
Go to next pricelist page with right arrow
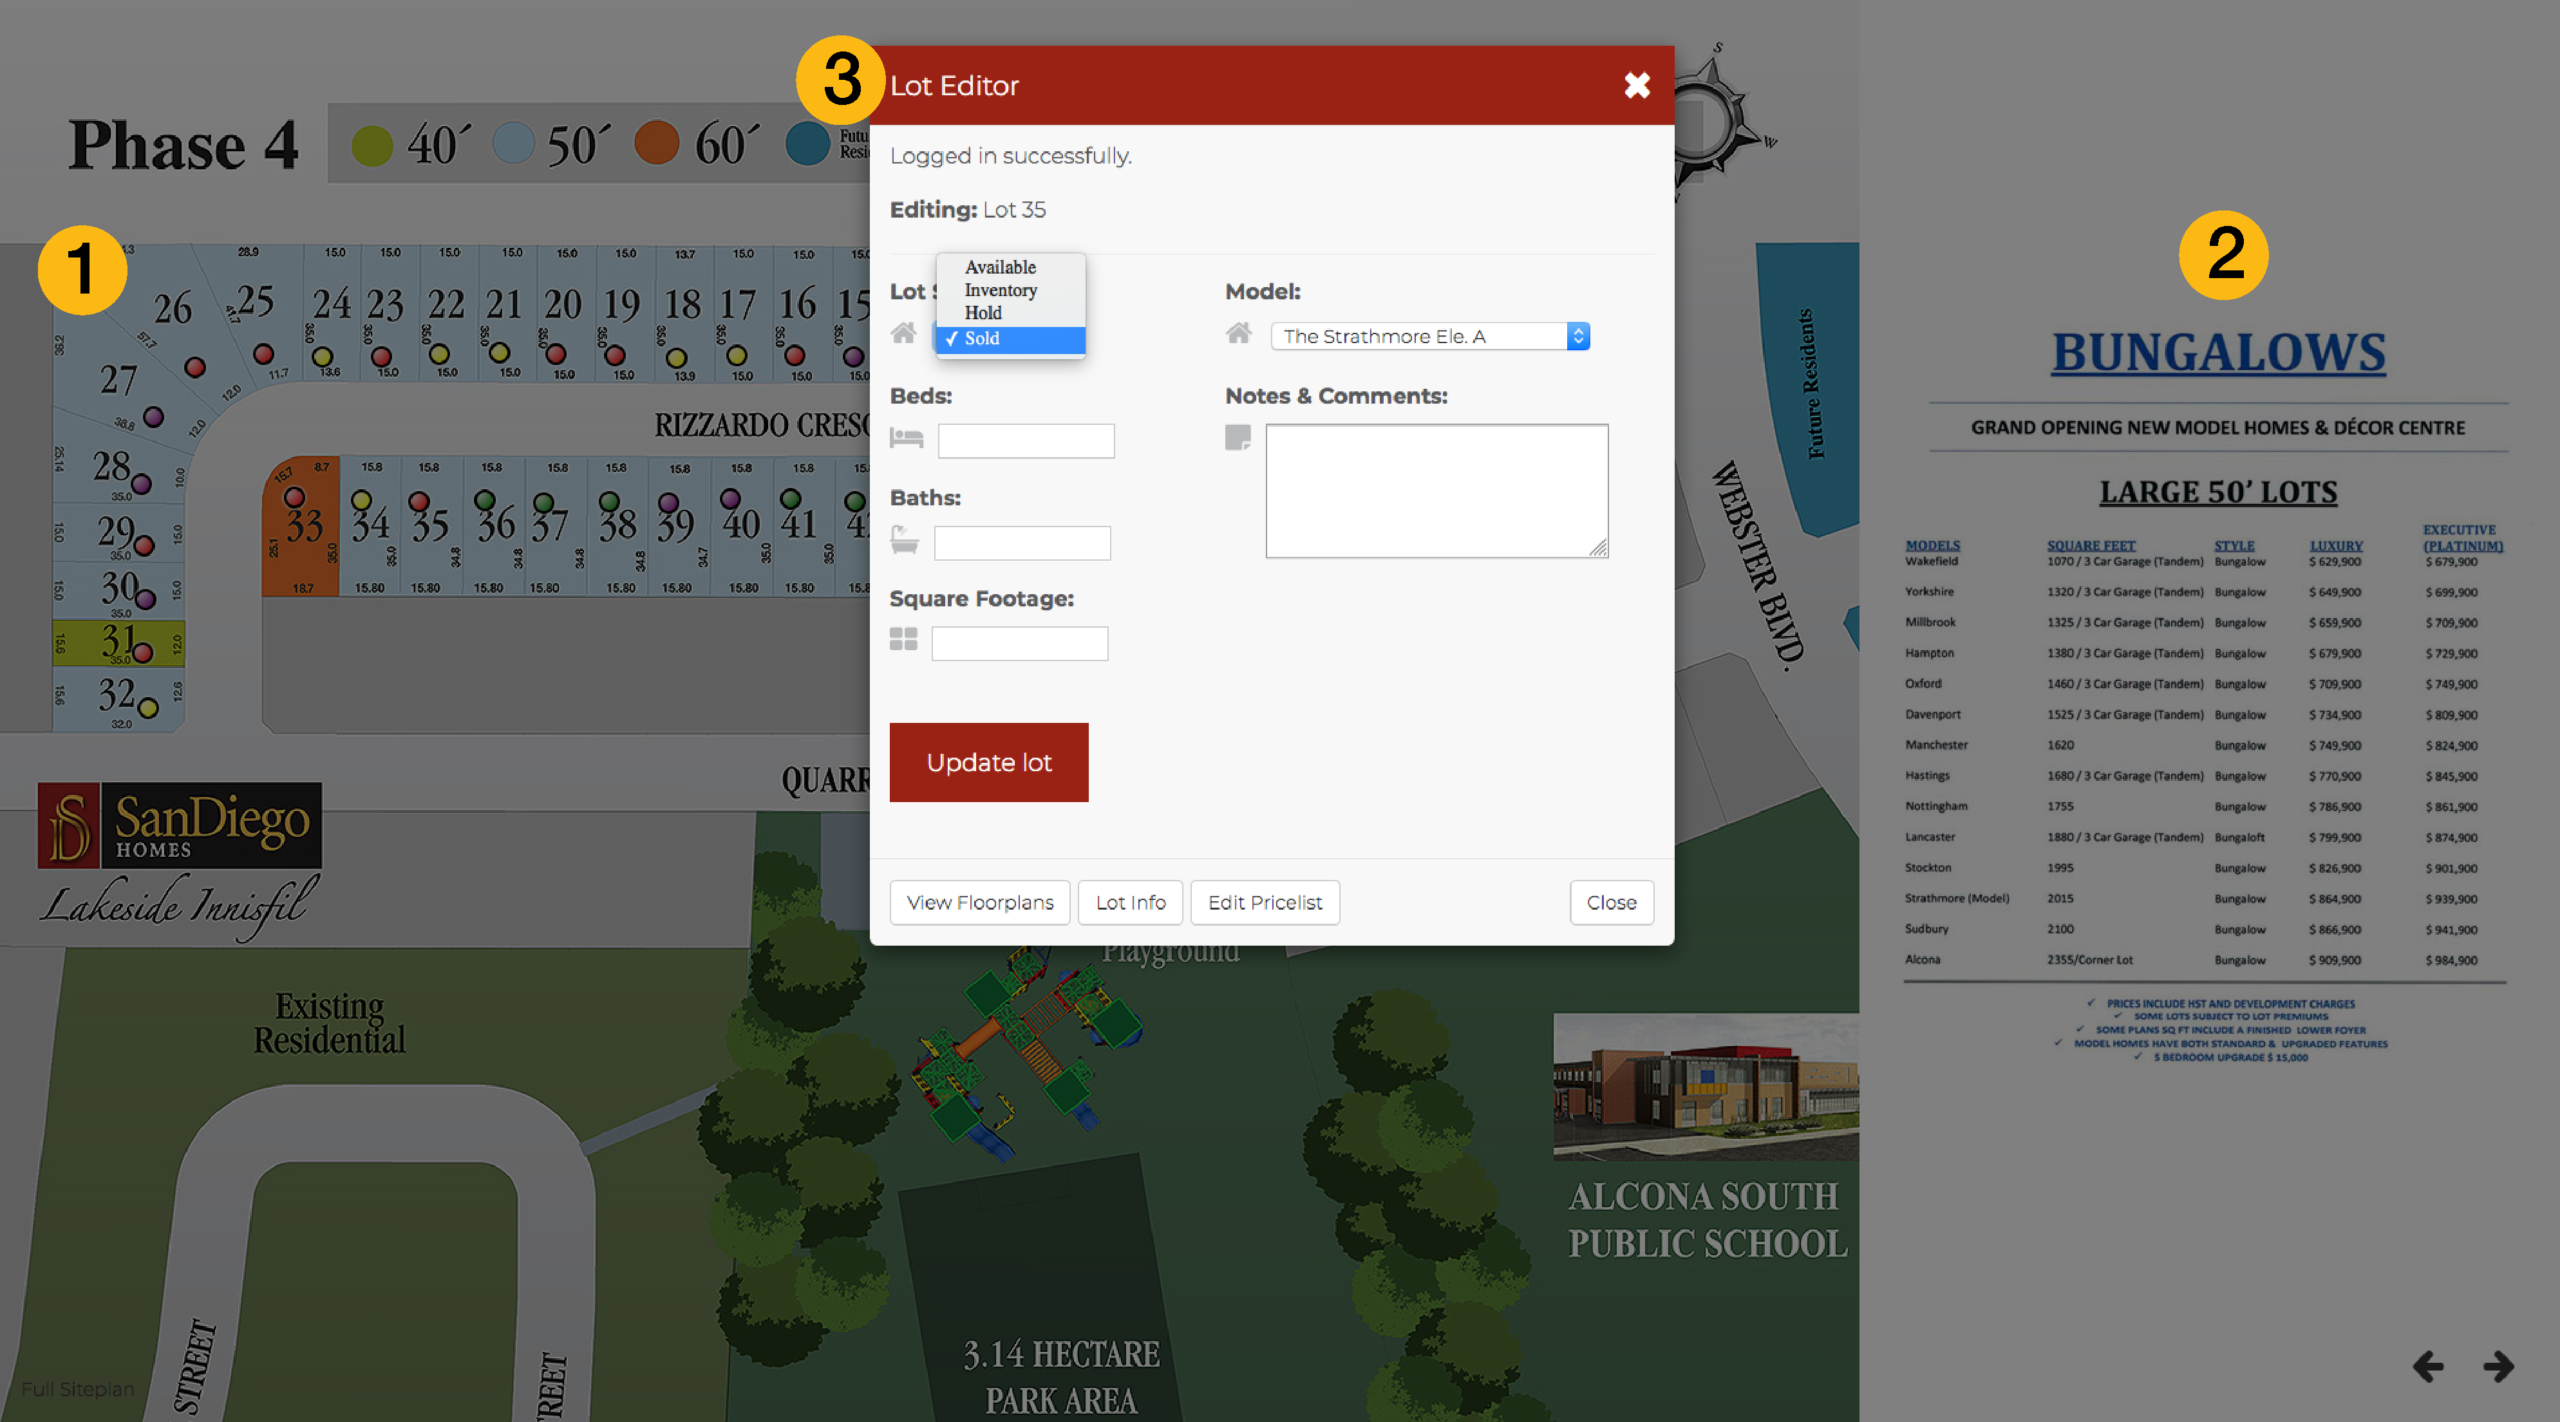(2498, 1365)
